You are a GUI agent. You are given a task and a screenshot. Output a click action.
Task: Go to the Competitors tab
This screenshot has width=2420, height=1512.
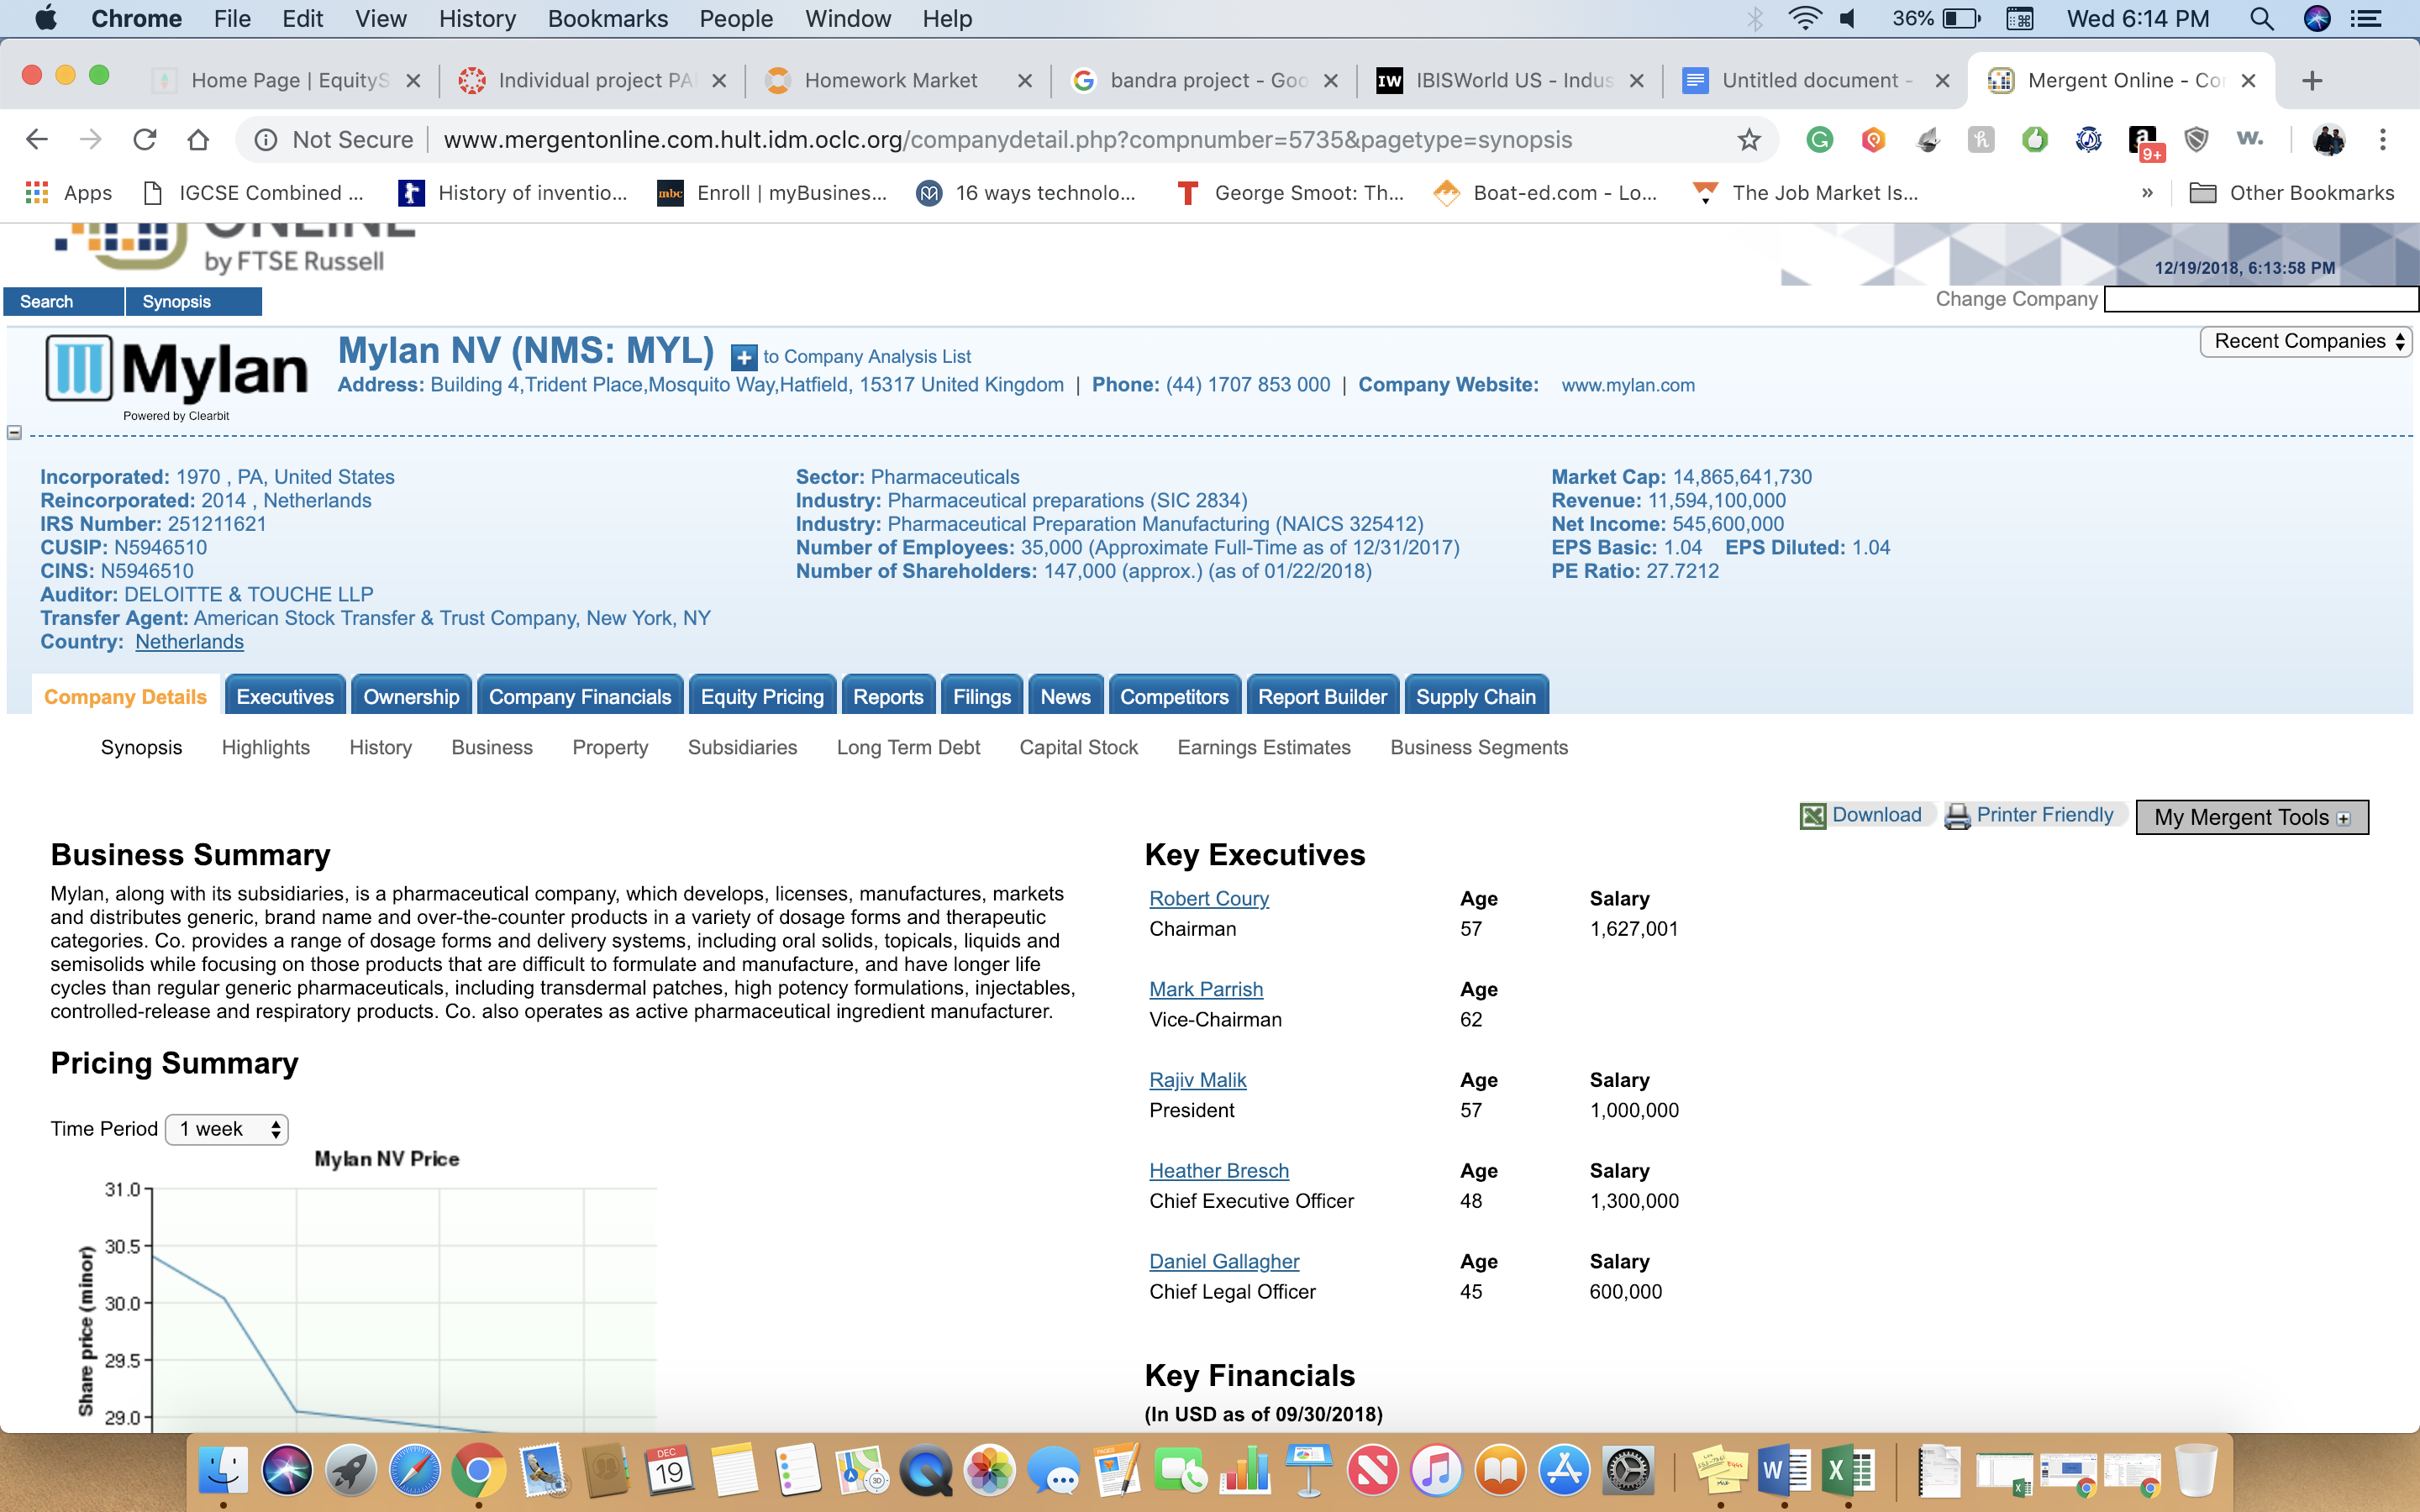tap(1174, 696)
